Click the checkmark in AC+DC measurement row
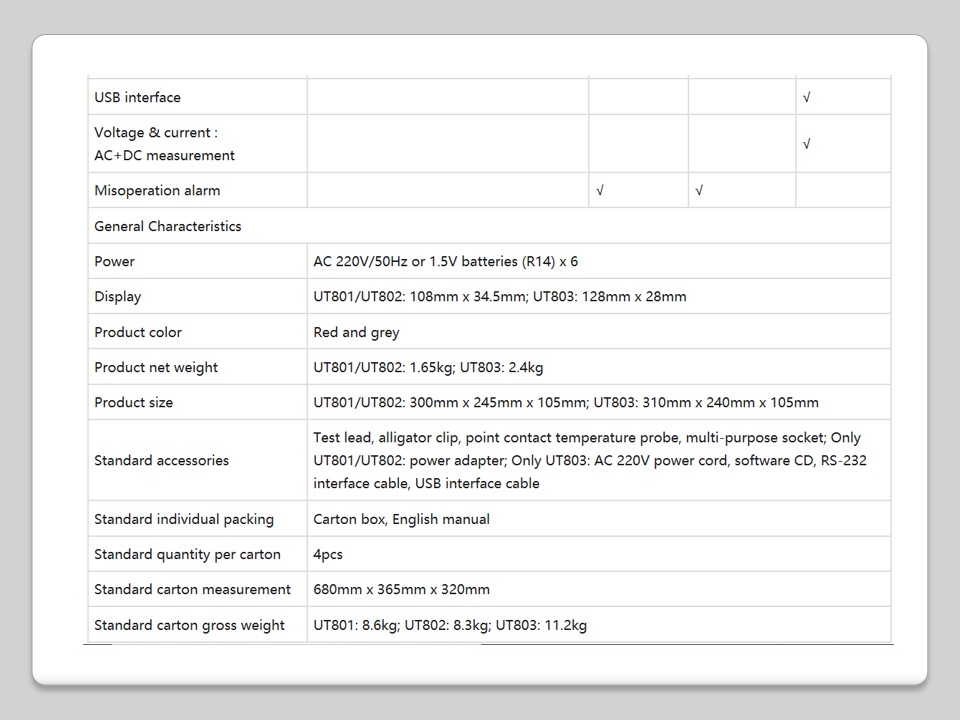This screenshot has height=720, width=960. [807, 144]
